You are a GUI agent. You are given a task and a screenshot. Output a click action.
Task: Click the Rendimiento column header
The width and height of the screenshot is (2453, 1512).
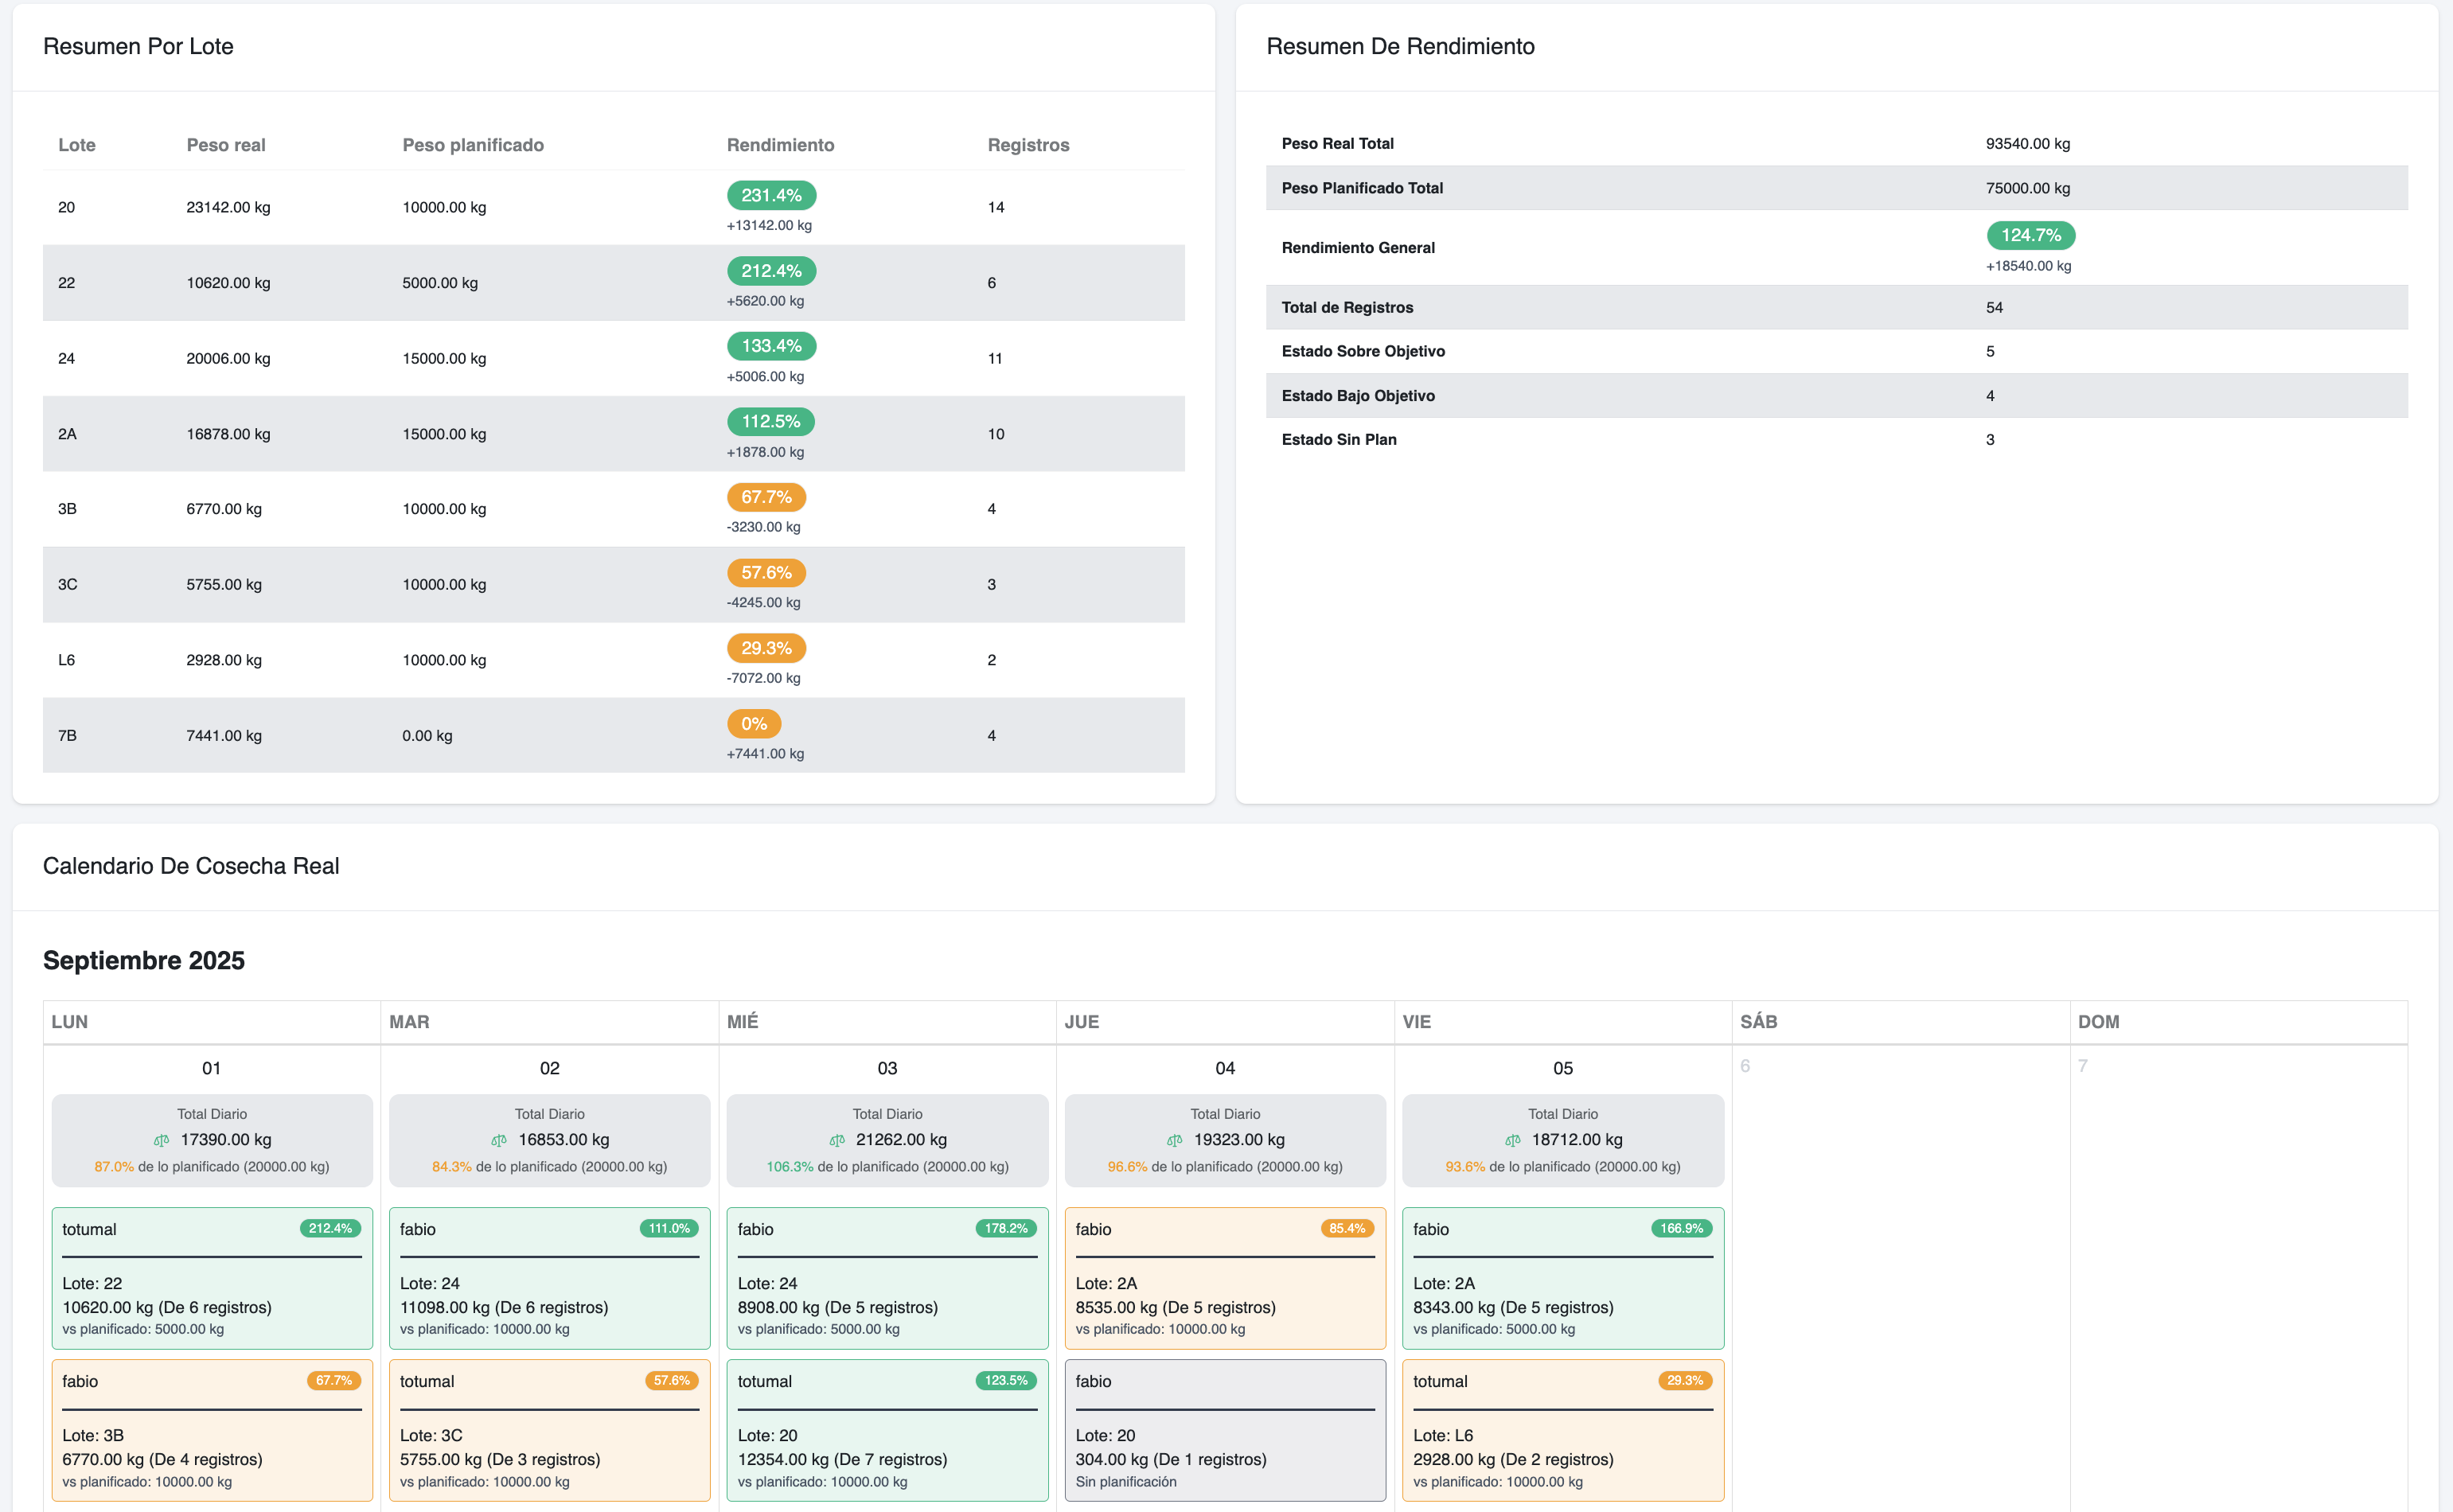(780, 145)
